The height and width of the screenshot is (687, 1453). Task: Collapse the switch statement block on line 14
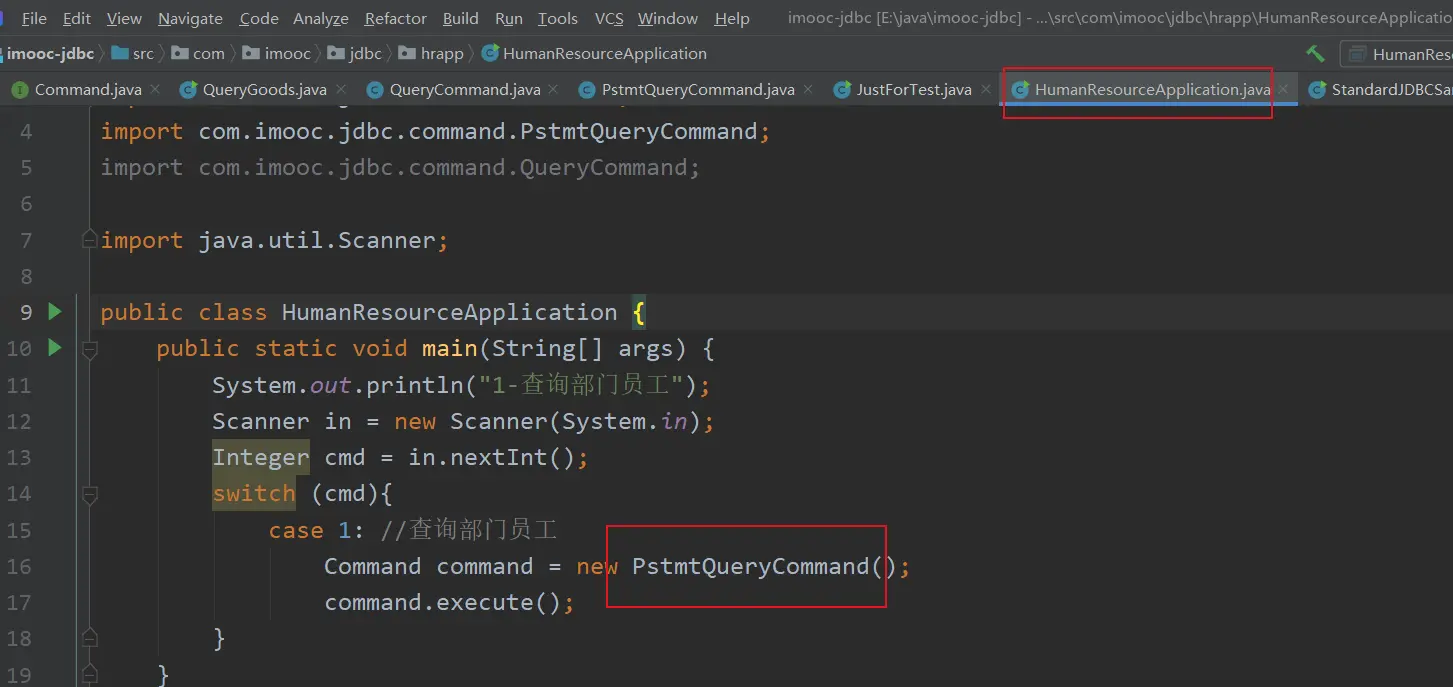coord(90,494)
